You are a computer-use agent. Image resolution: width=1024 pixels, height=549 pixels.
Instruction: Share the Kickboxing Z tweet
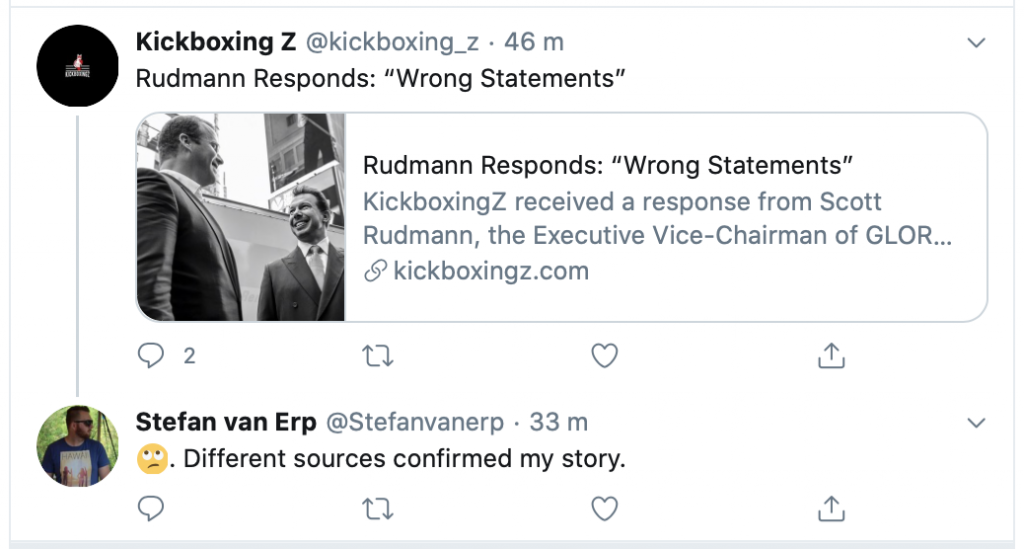point(831,355)
